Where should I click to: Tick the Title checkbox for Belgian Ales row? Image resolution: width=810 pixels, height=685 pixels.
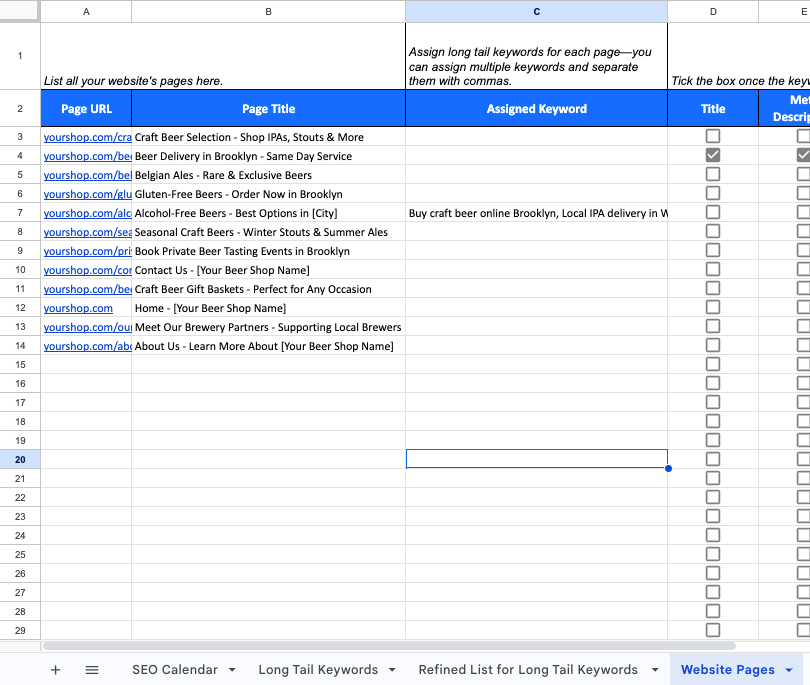[713, 174]
